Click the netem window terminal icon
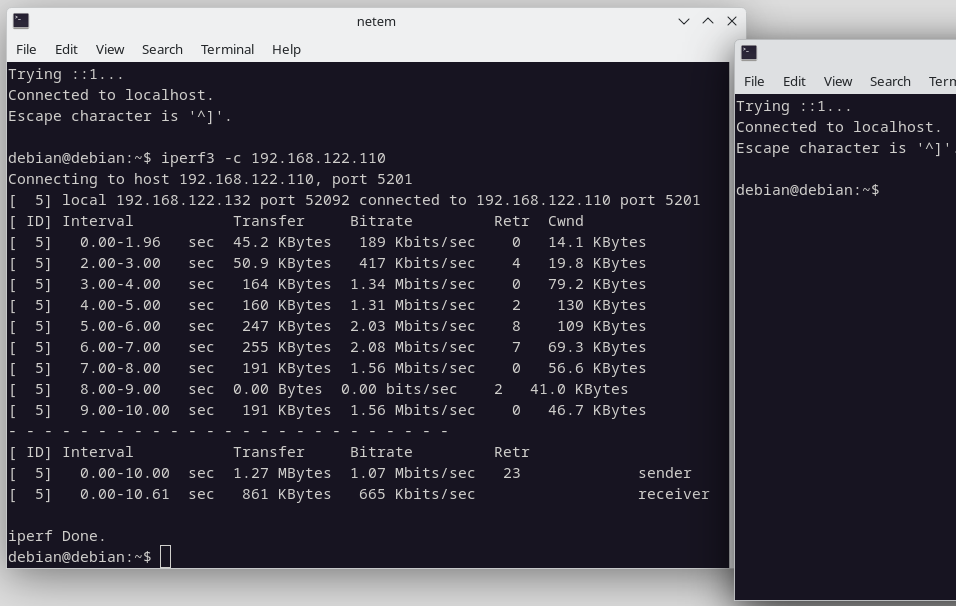This screenshot has height=606, width=956. coord(21,21)
